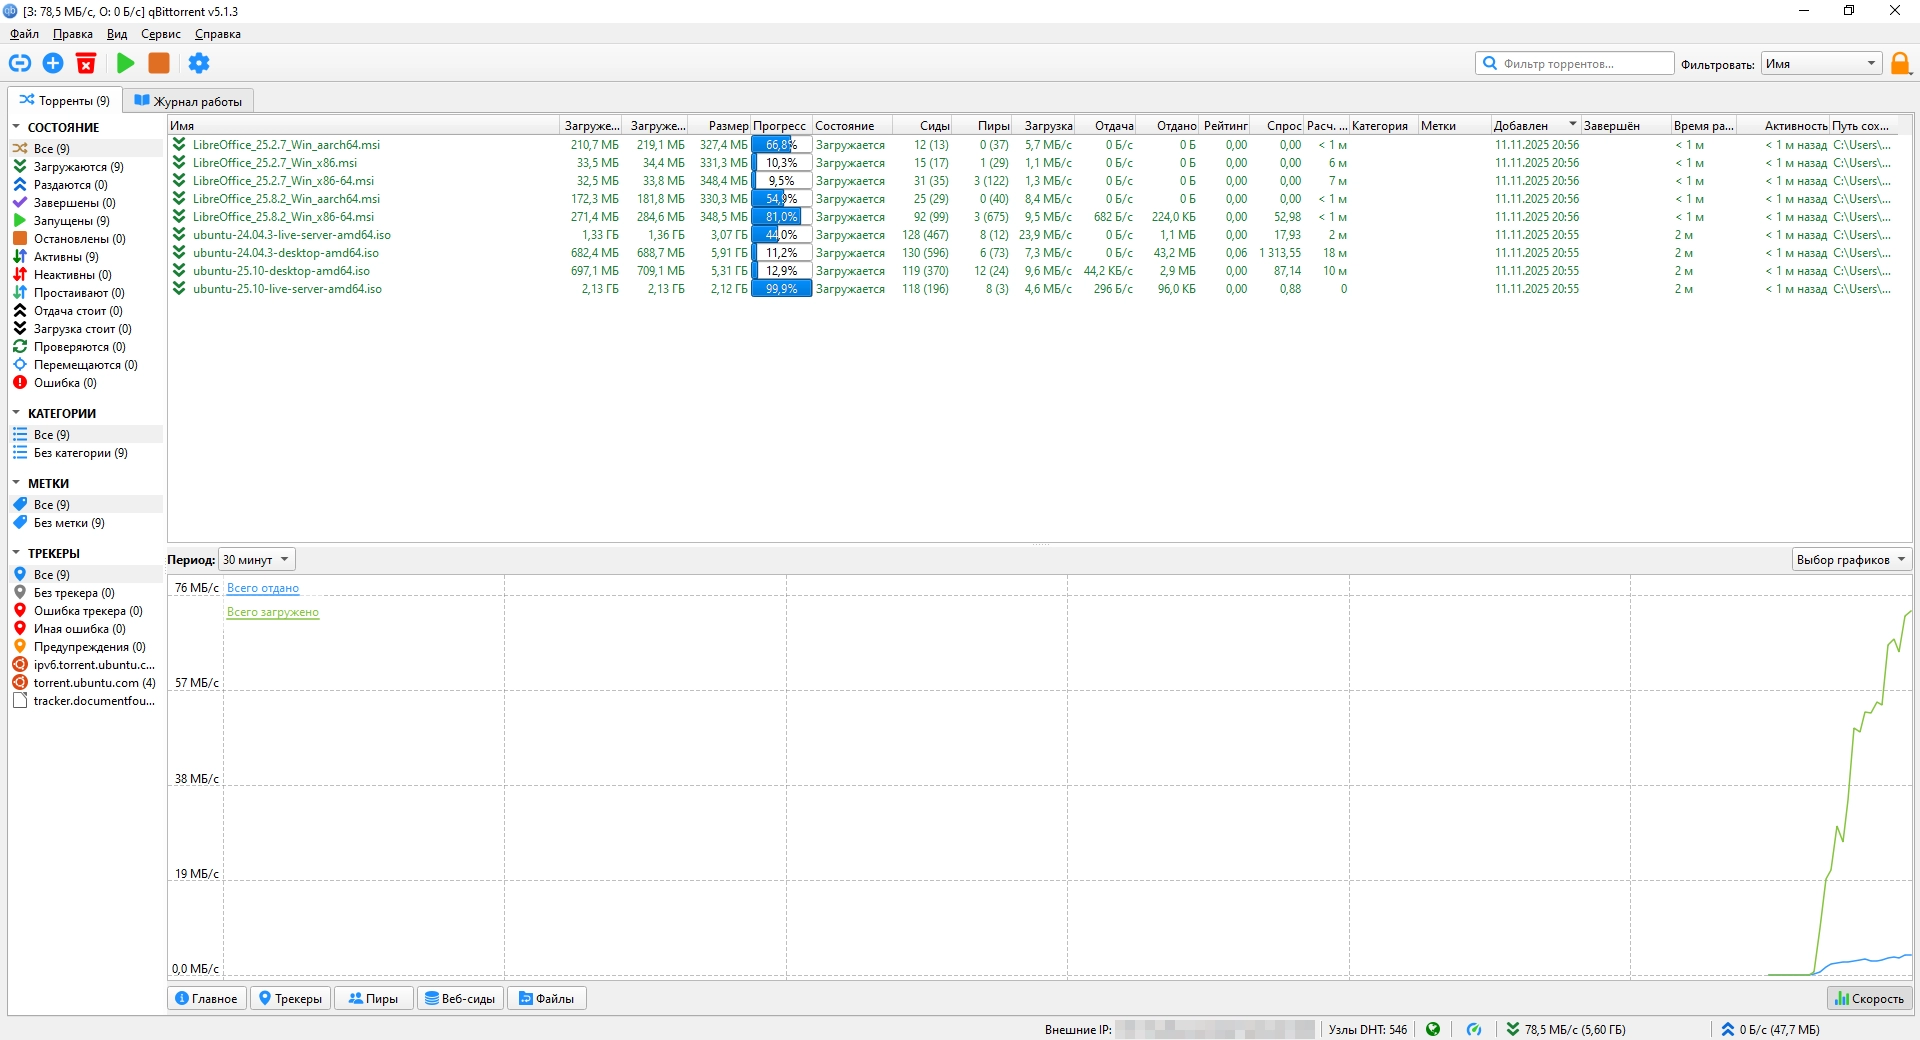The height and width of the screenshot is (1040, 1920).
Task: Open the Веб-сиды details button
Action: pos(460,998)
